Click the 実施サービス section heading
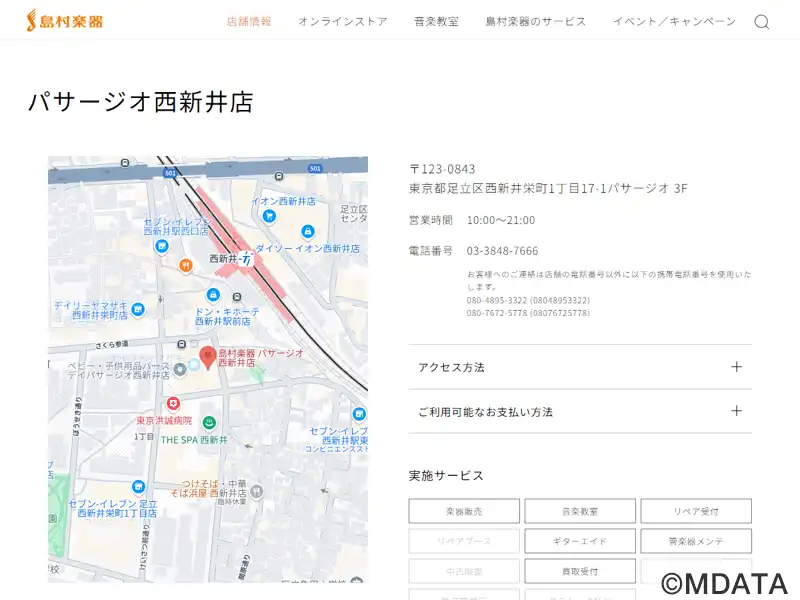Image resolution: width=800 pixels, height=600 pixels. 446,476
